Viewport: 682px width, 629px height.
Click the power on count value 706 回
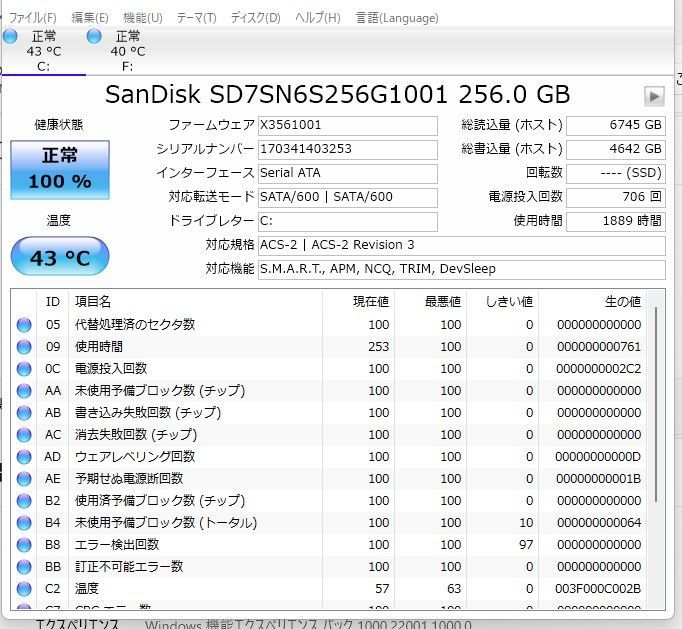click(615, 197)
